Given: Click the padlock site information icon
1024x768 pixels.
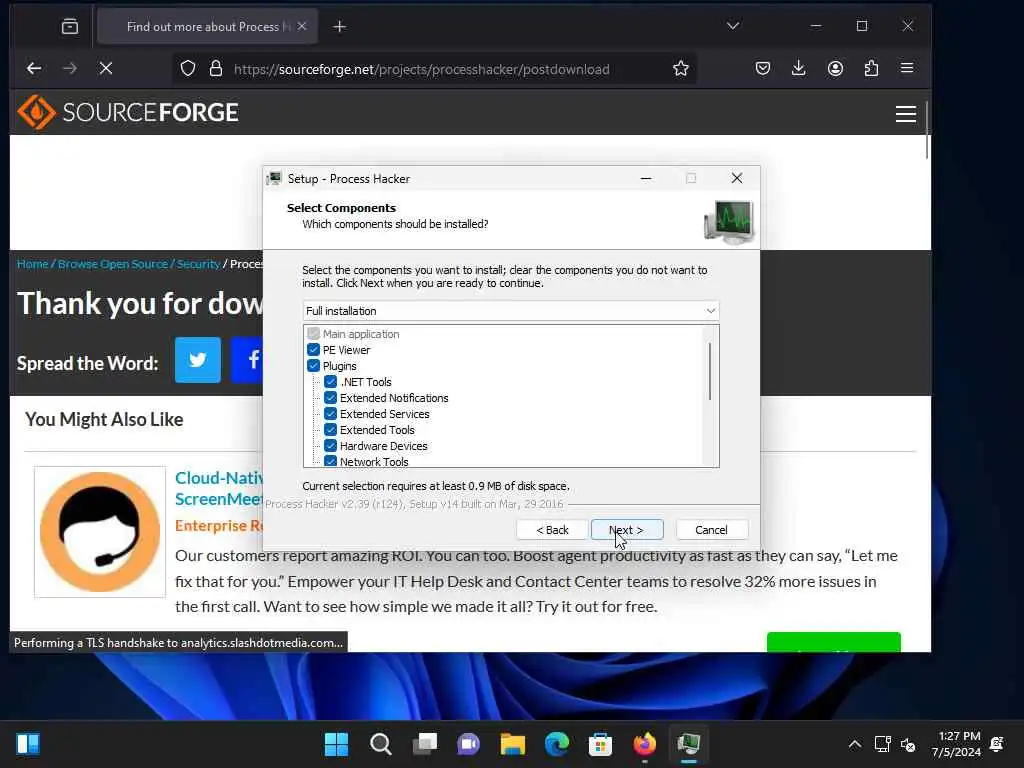Looking at the screenshot, I should [x=216, y=69].
